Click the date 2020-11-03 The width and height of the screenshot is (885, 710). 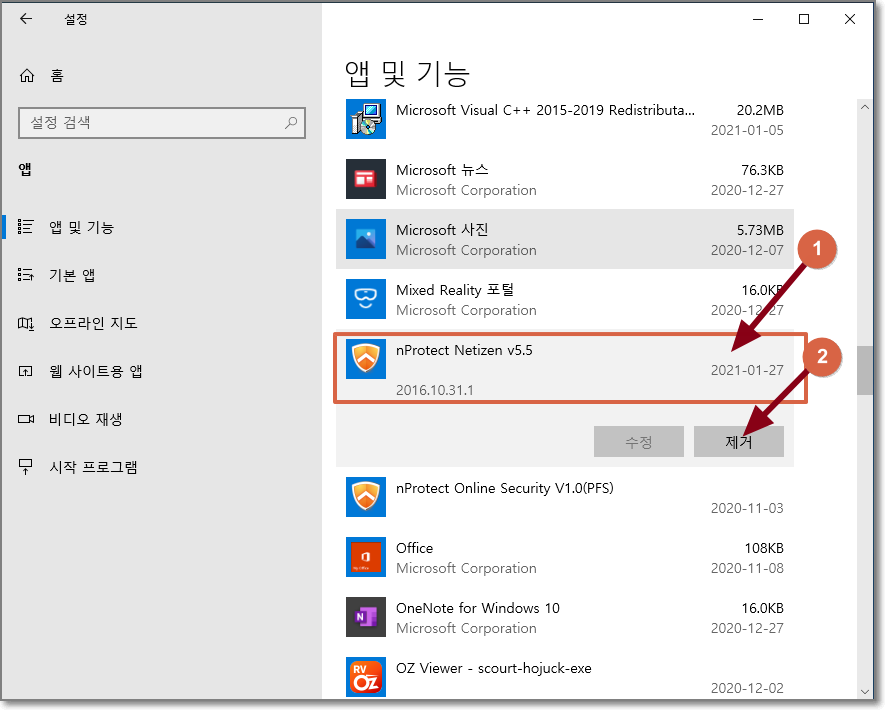click(747, 508)
